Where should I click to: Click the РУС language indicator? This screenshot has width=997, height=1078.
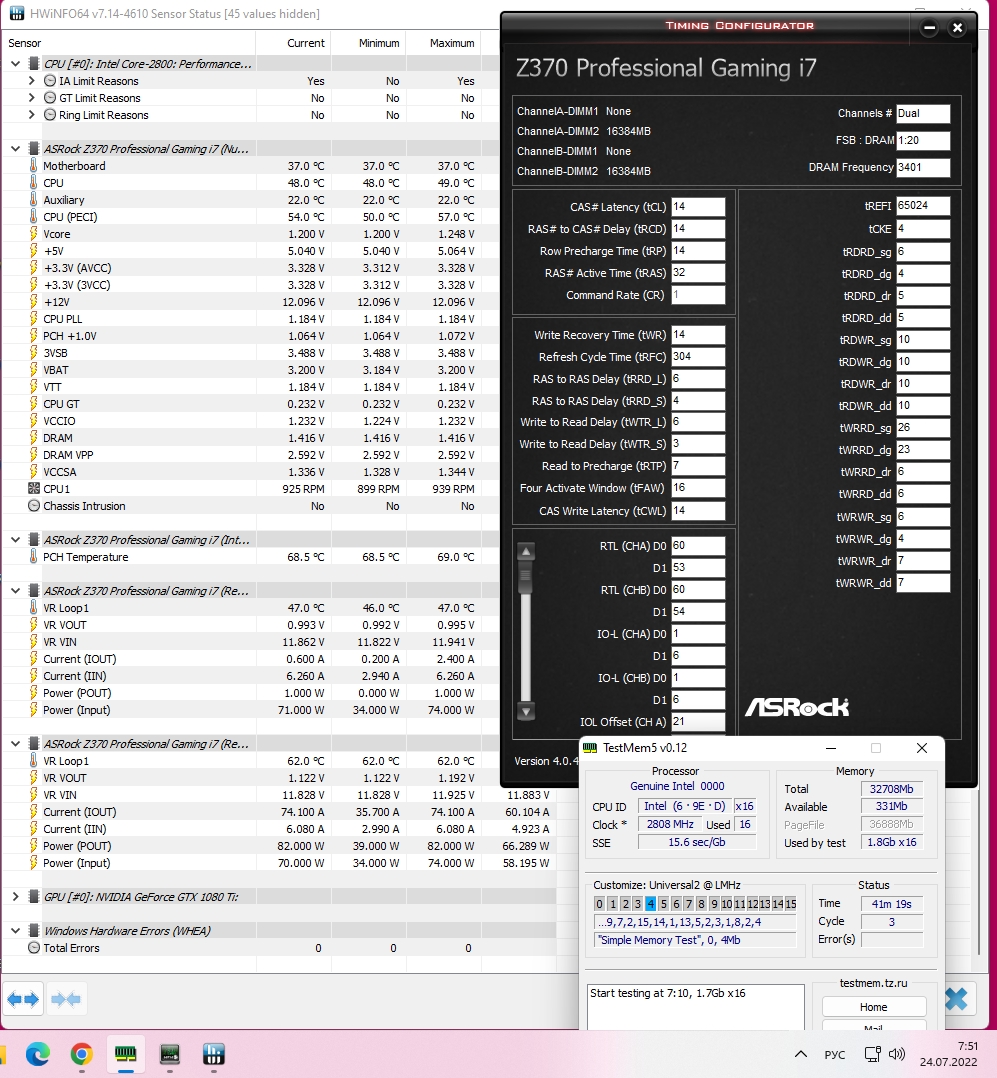(x=834, y=1055)
